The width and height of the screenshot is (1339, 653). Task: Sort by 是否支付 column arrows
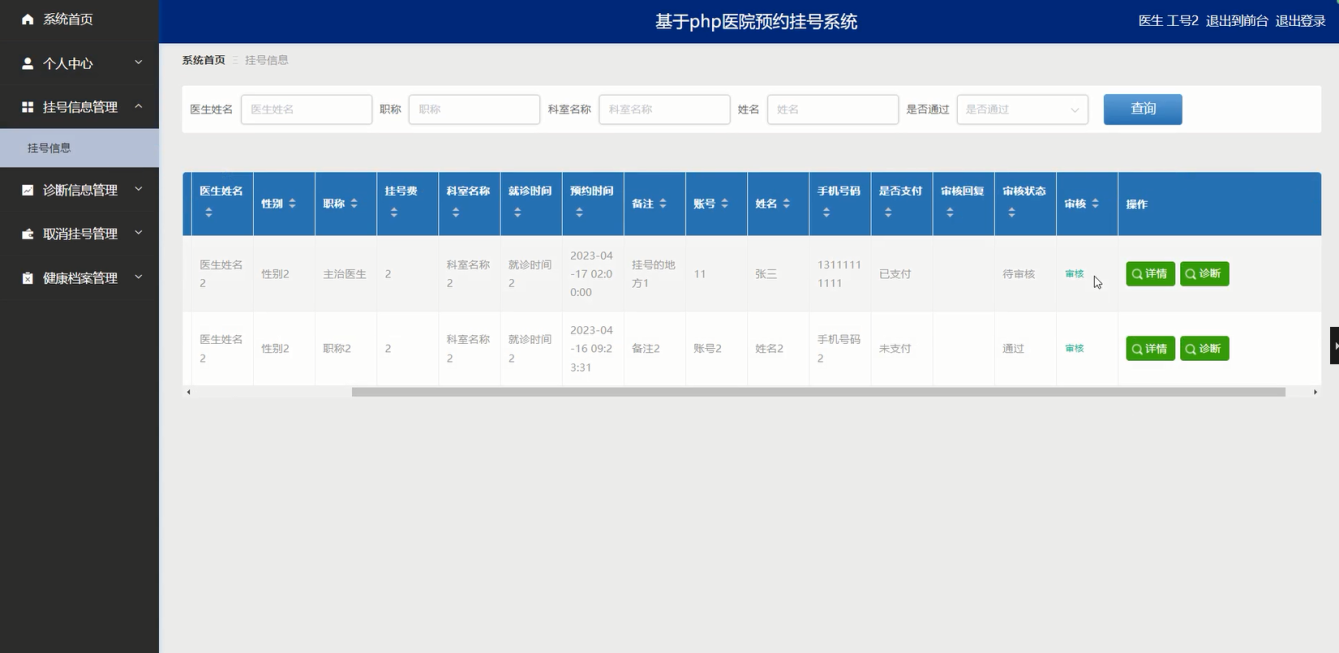[888, 212]
